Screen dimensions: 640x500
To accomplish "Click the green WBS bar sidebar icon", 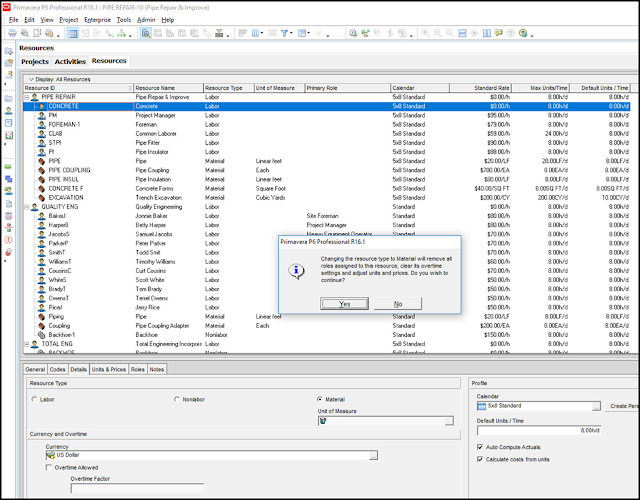I will pos(9,167).
